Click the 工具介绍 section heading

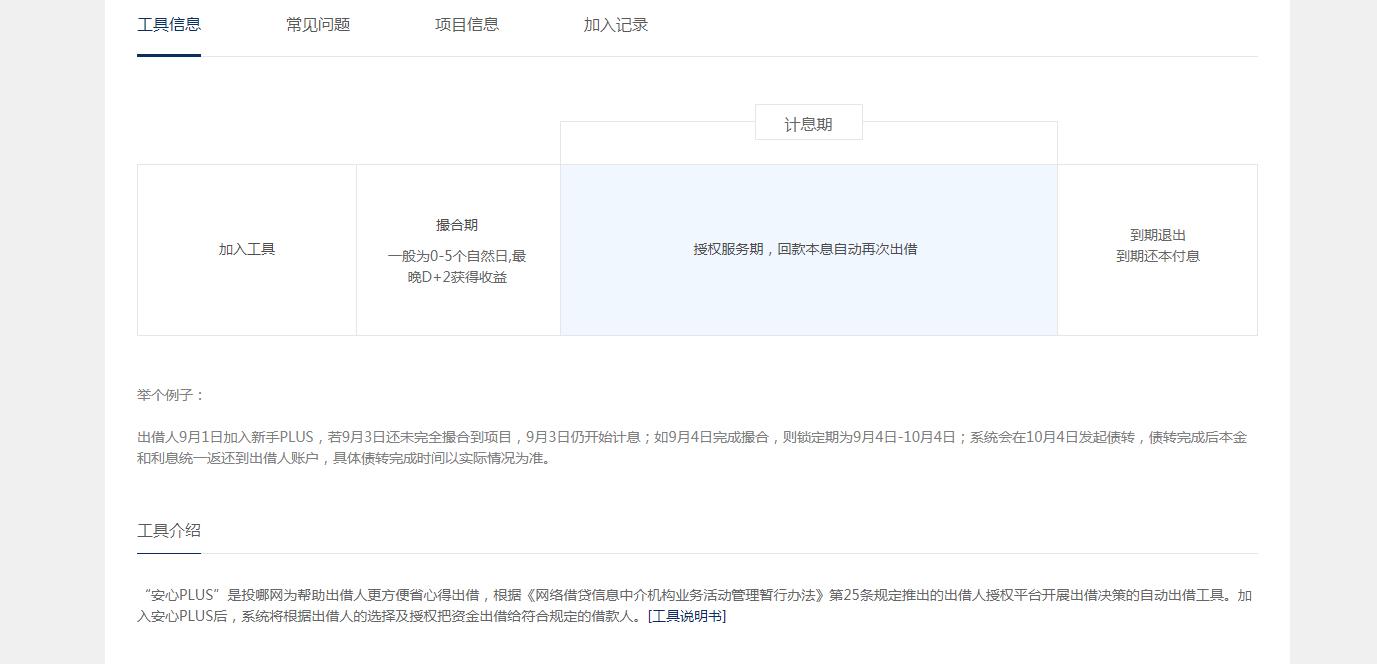pyautogui.click(x=169, y=531)
